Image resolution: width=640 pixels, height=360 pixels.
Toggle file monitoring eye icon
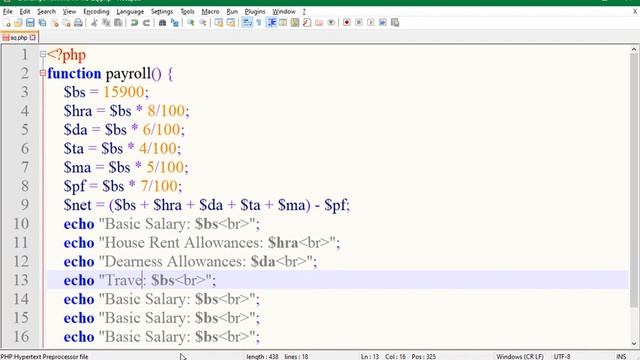tap(331, 23)
